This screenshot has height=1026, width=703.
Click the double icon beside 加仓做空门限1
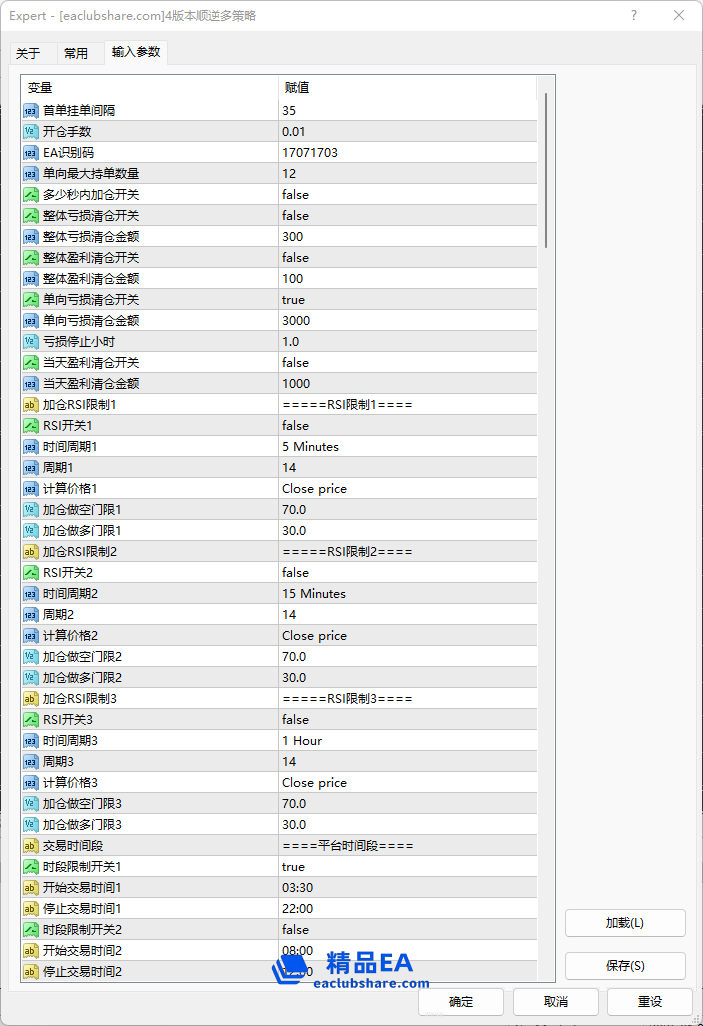(31, 509)
